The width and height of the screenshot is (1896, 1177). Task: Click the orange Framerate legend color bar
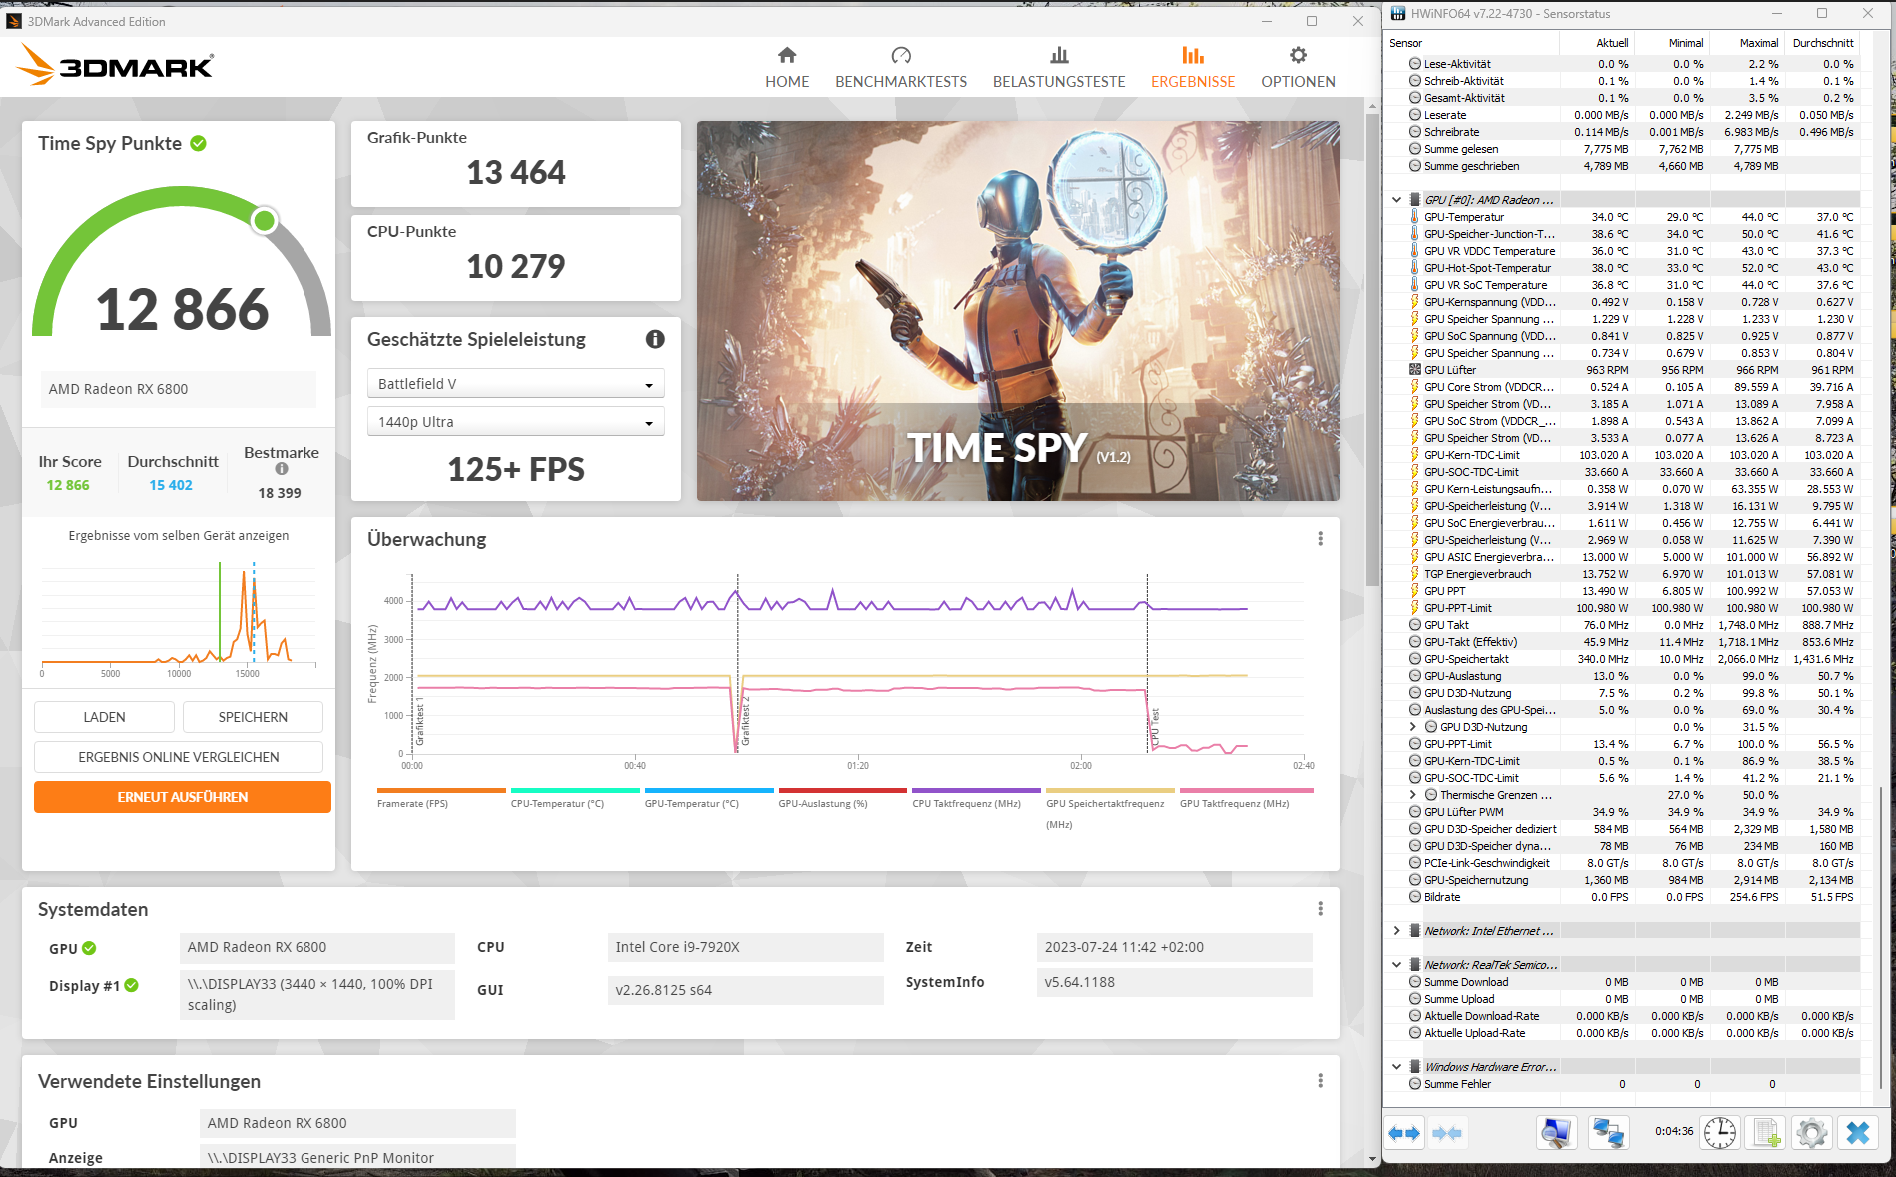coord(441,791)
